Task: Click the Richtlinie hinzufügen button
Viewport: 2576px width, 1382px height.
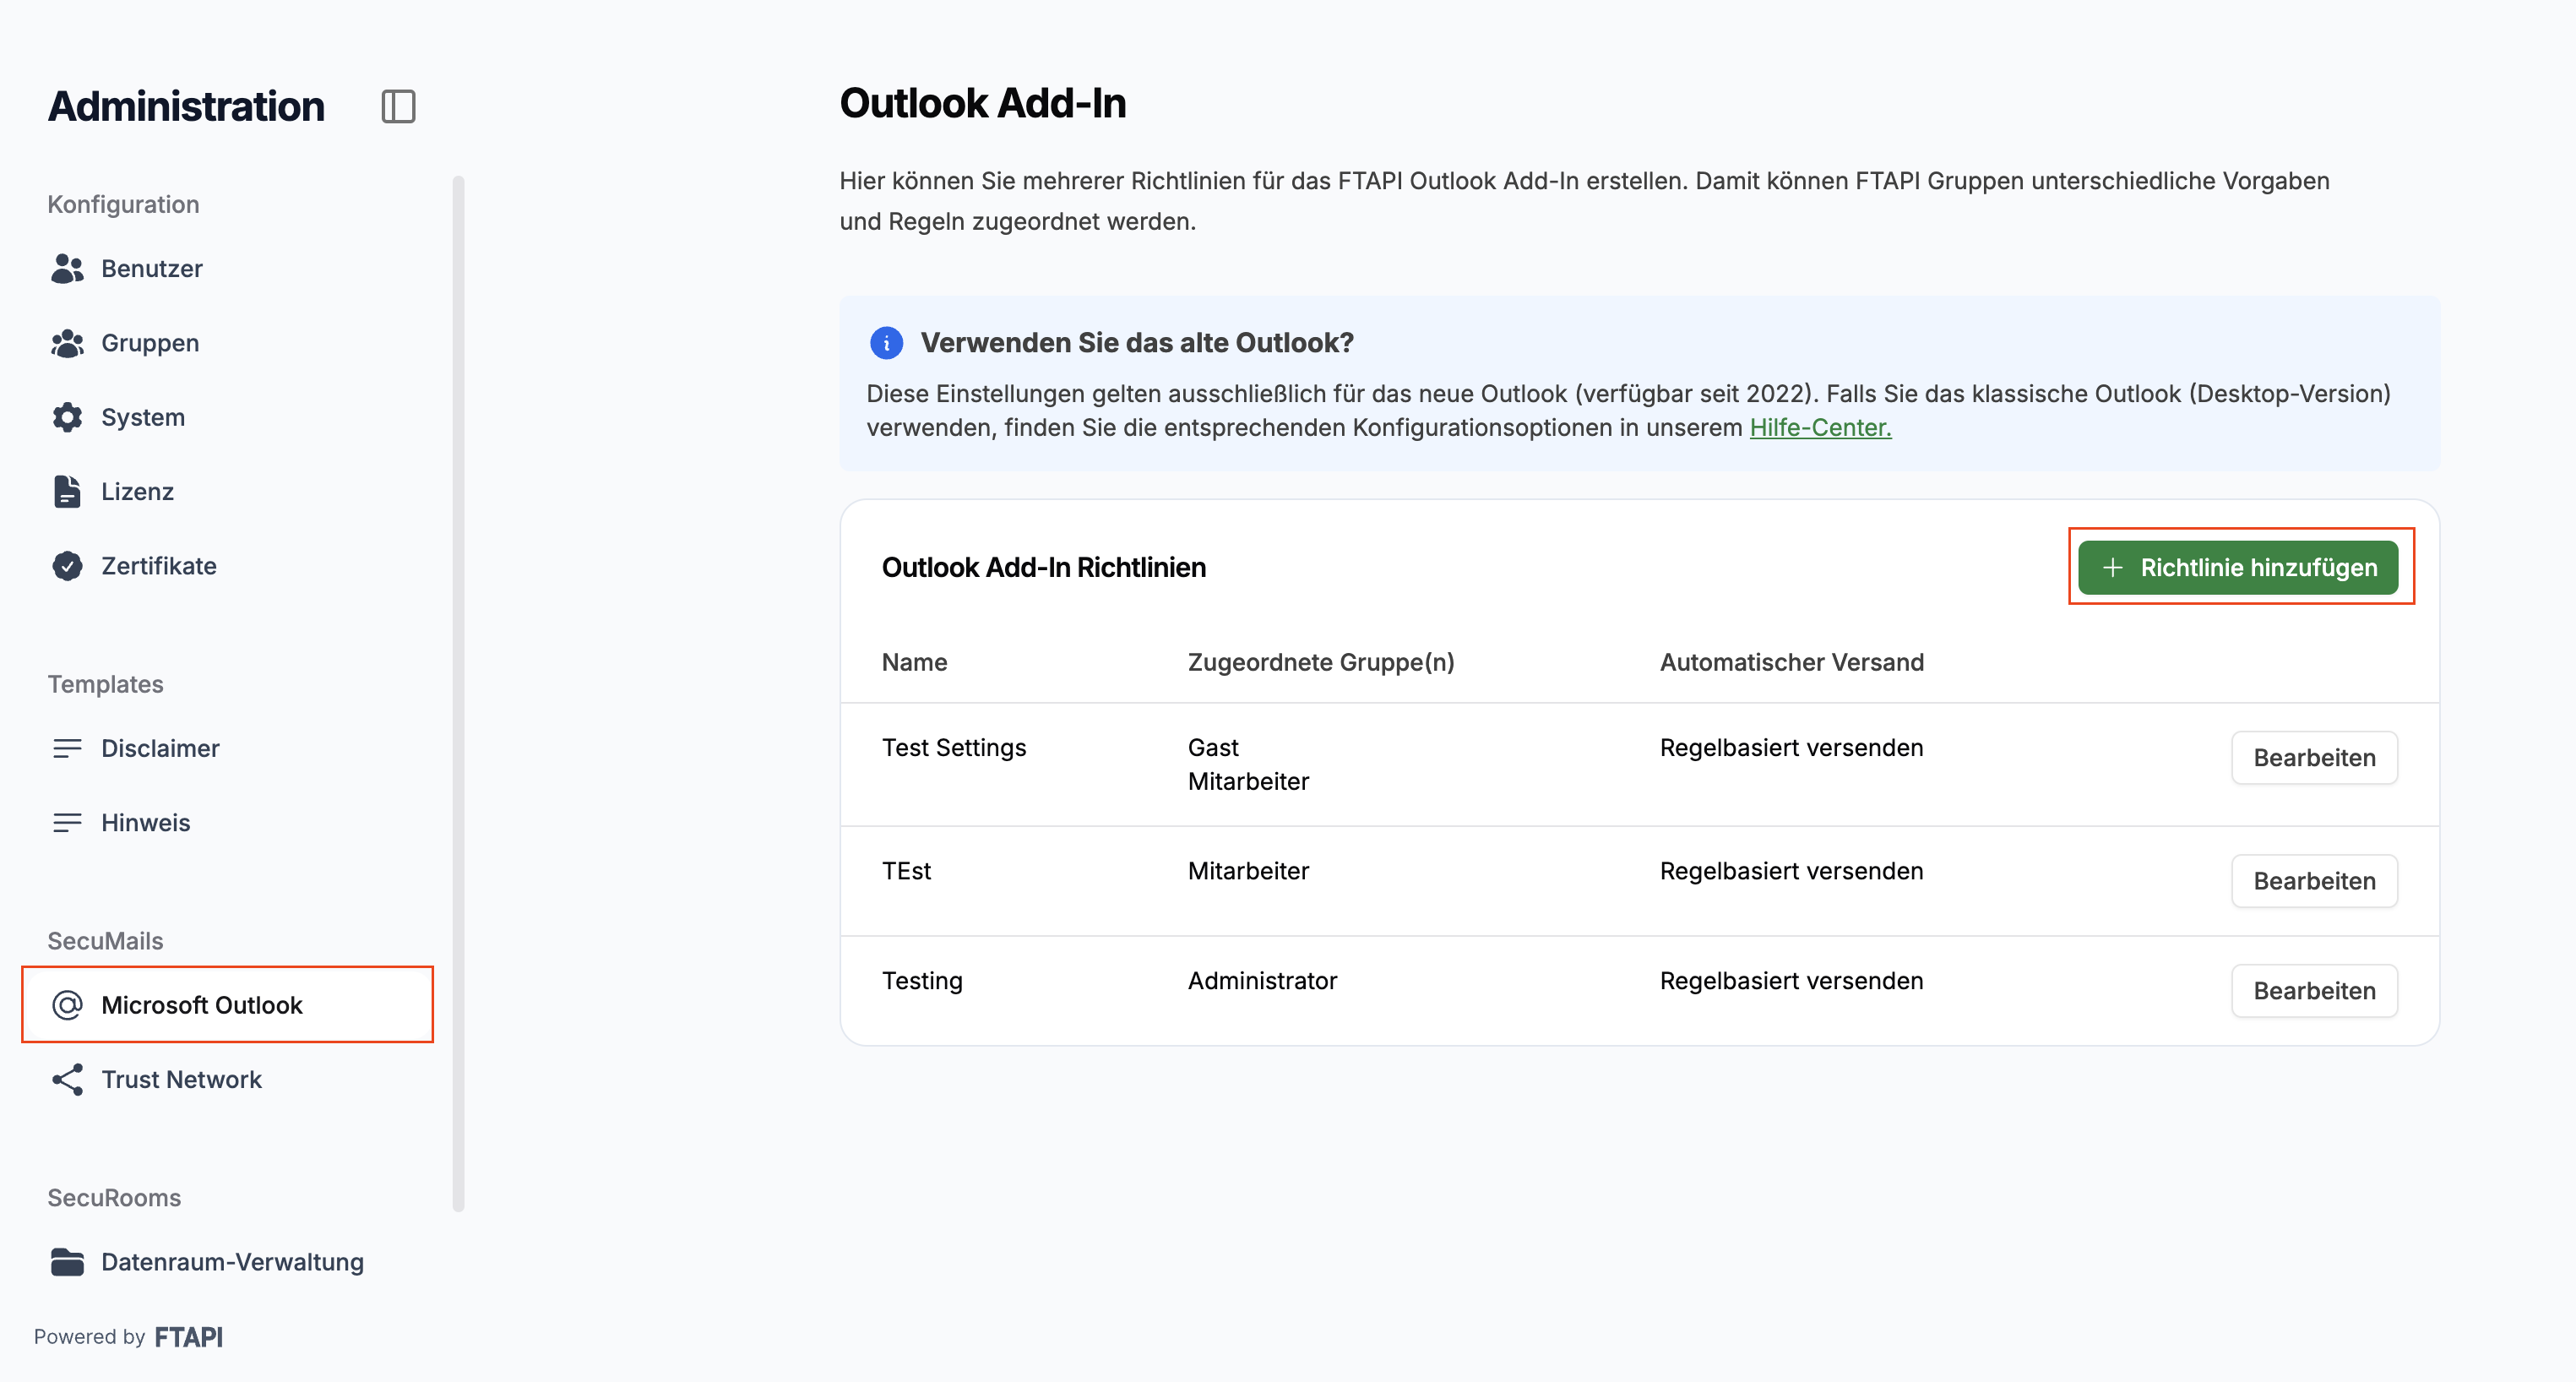Action: [2238, 567]
